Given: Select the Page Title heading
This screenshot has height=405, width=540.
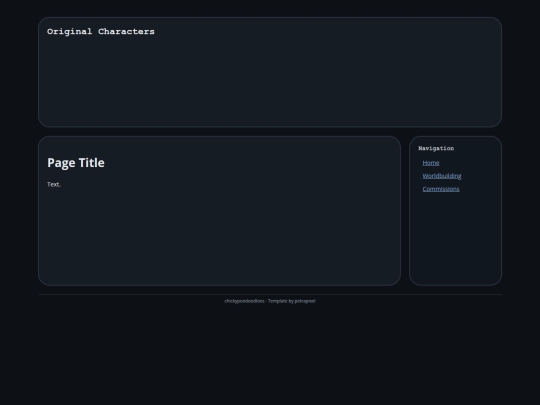Looking at the screenshot, I should coord(76,163).
